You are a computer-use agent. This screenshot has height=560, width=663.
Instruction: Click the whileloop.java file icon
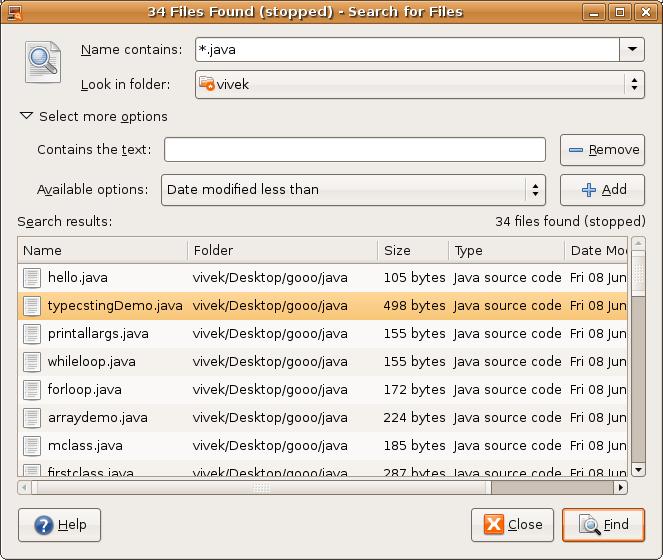(32, 362)
